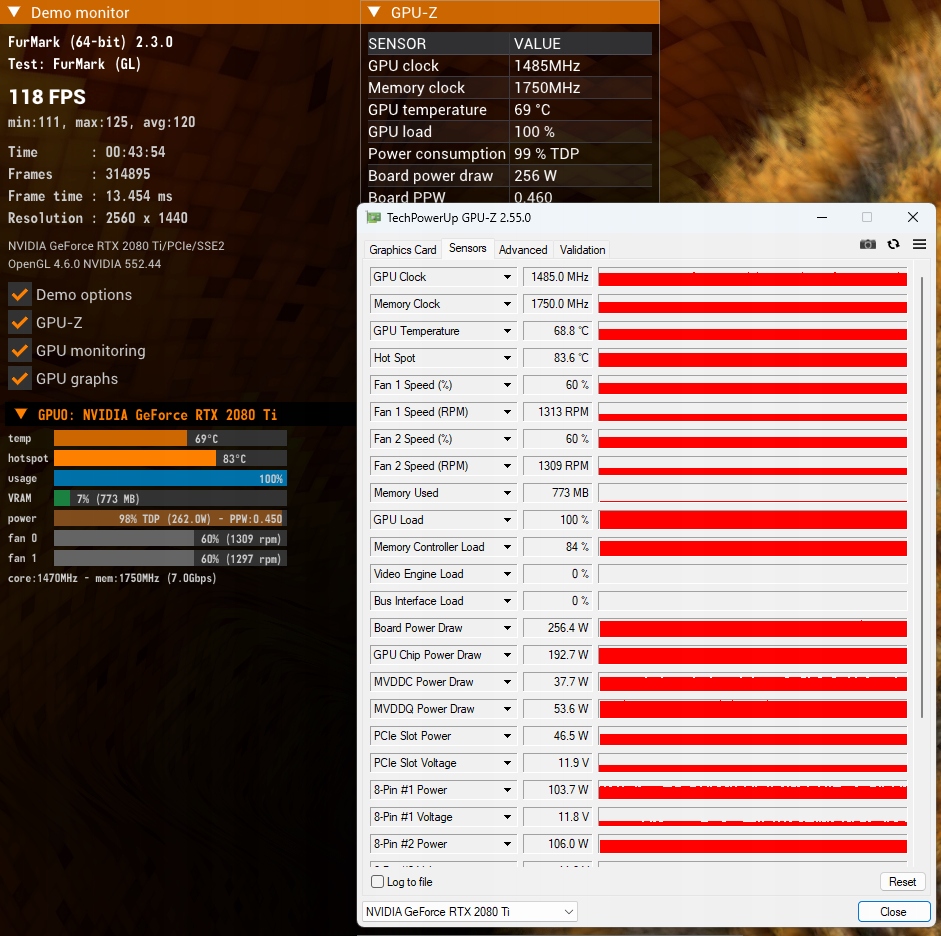The height and width of the screenshot is (936, 941).
Task: Disable the GPU monitoring checkbox
Action: click(x=20, y=351)
